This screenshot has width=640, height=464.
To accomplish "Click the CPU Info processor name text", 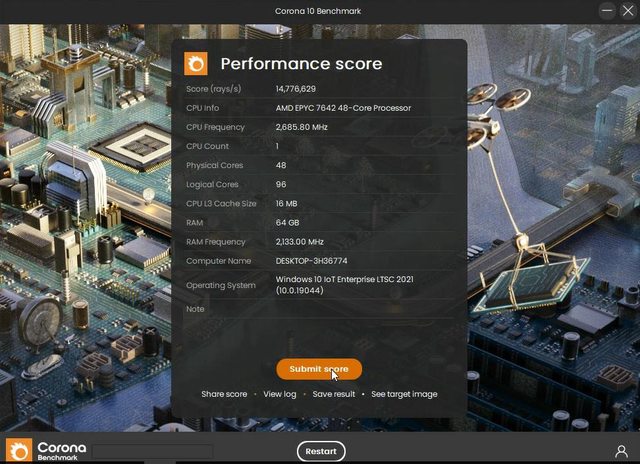I will [x=343, y=108].
